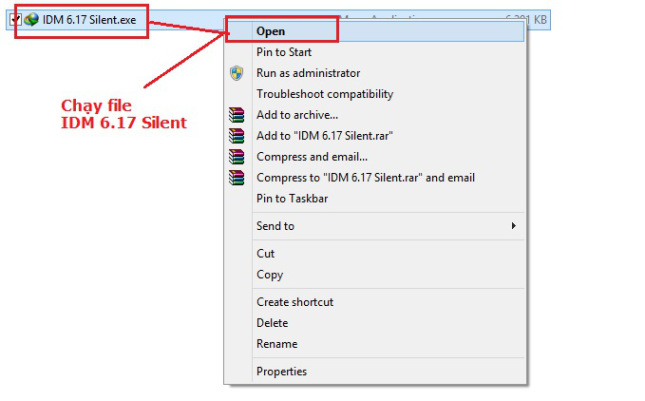Select Add to "IDM 6.17 Silent.rar"

[325, 136]
